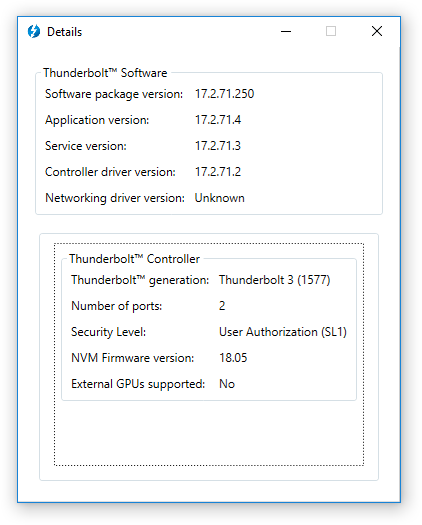This screenshot has width=422, height=525.
Task: Select the Thunderbolt Controller group heading
Action: tap(134, 259)
